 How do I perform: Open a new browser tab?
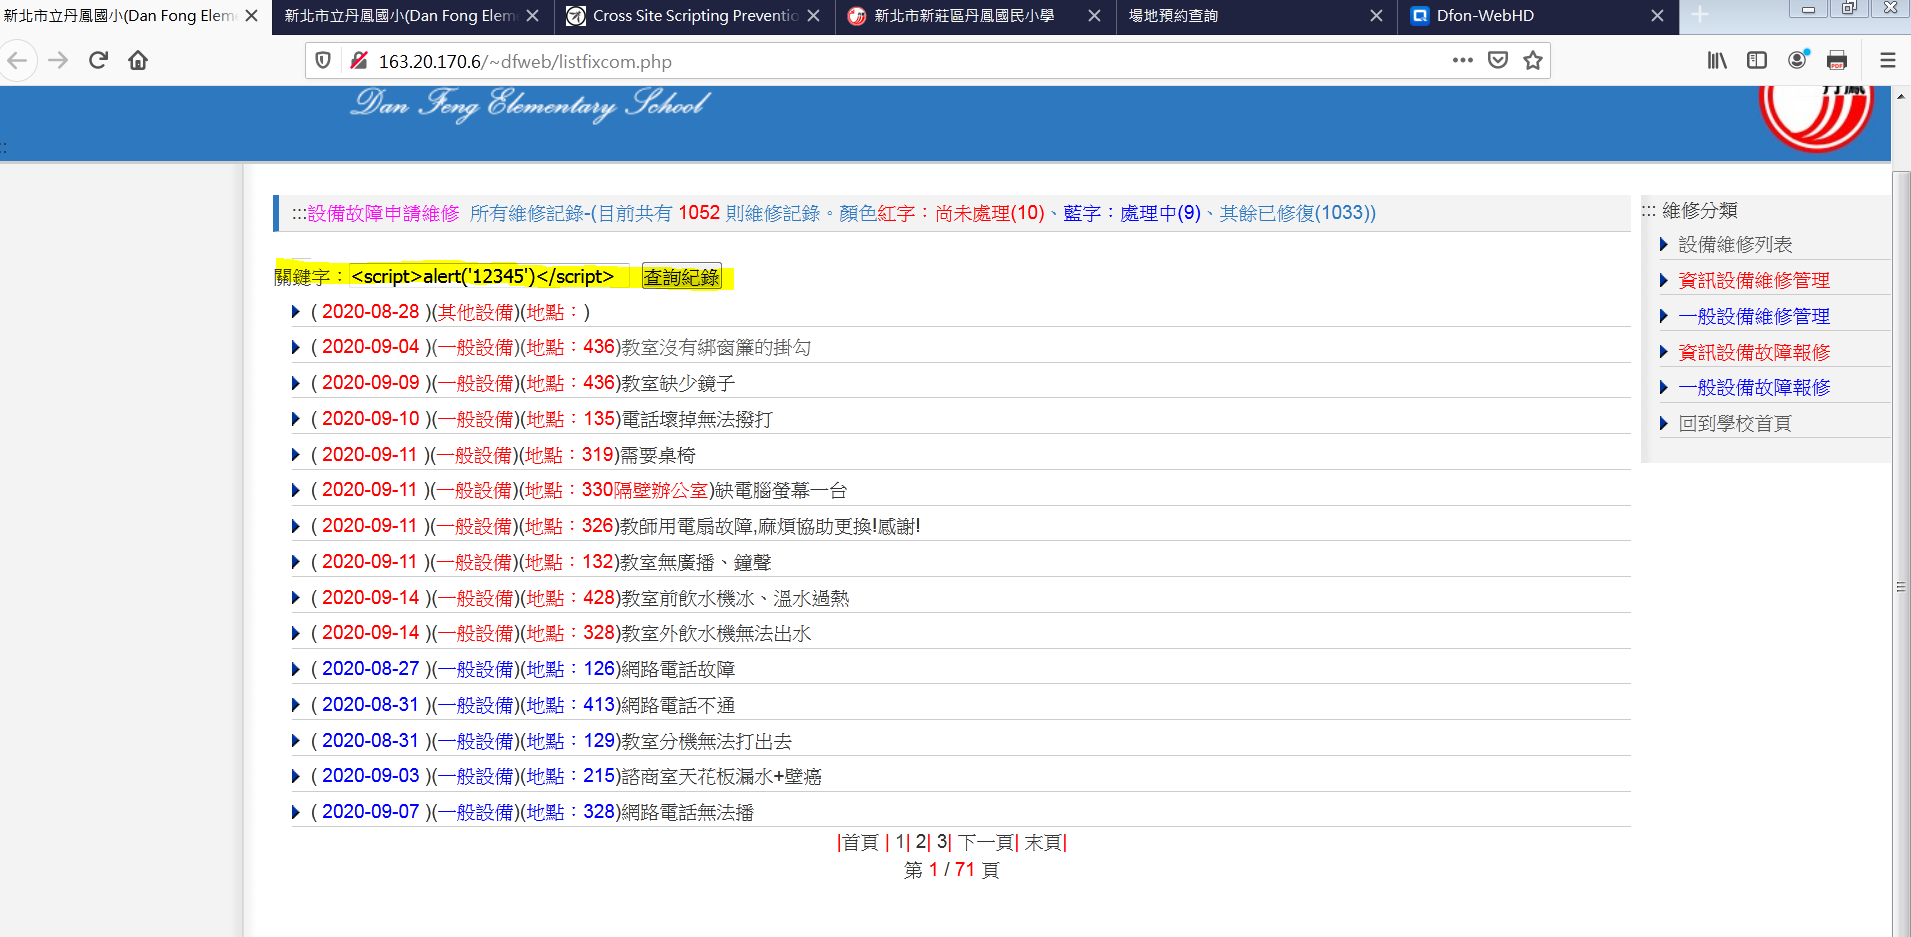tap(1700, 15)
